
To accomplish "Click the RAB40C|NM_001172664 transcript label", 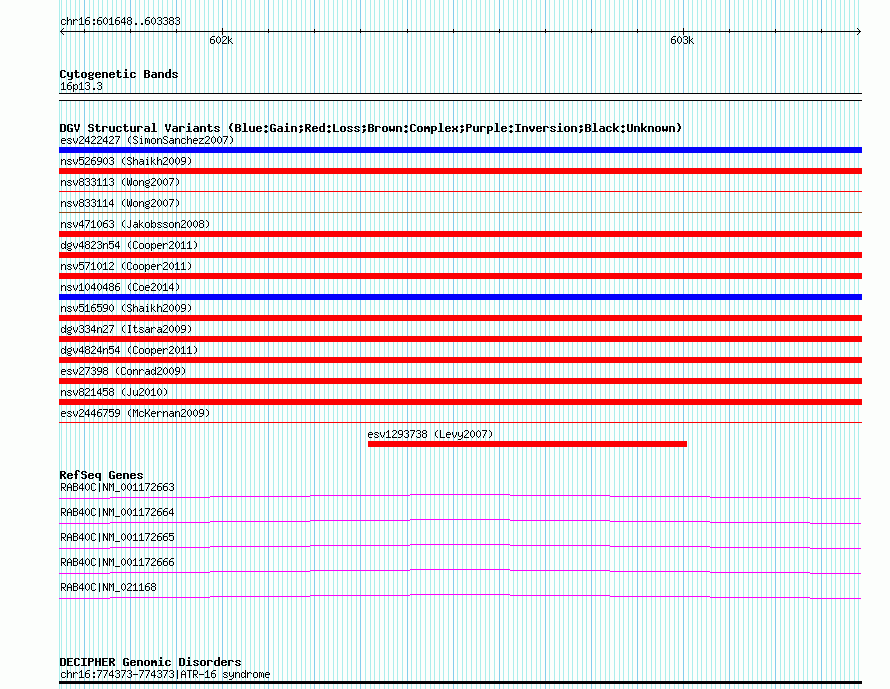I will tap(117, 512).
